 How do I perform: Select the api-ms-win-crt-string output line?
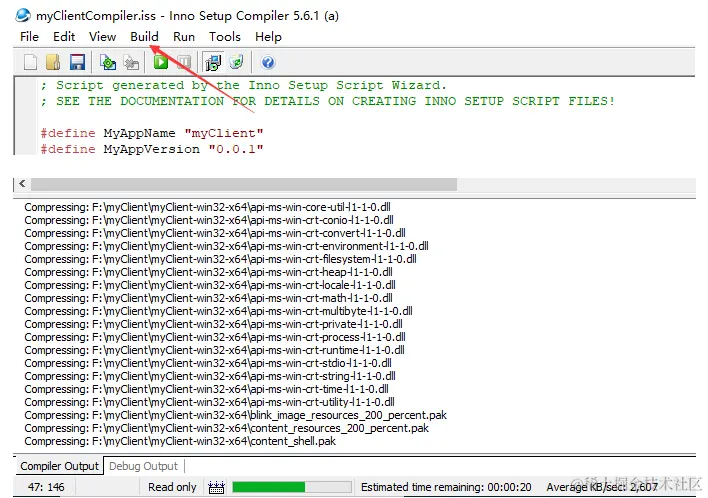click(210, 376)
